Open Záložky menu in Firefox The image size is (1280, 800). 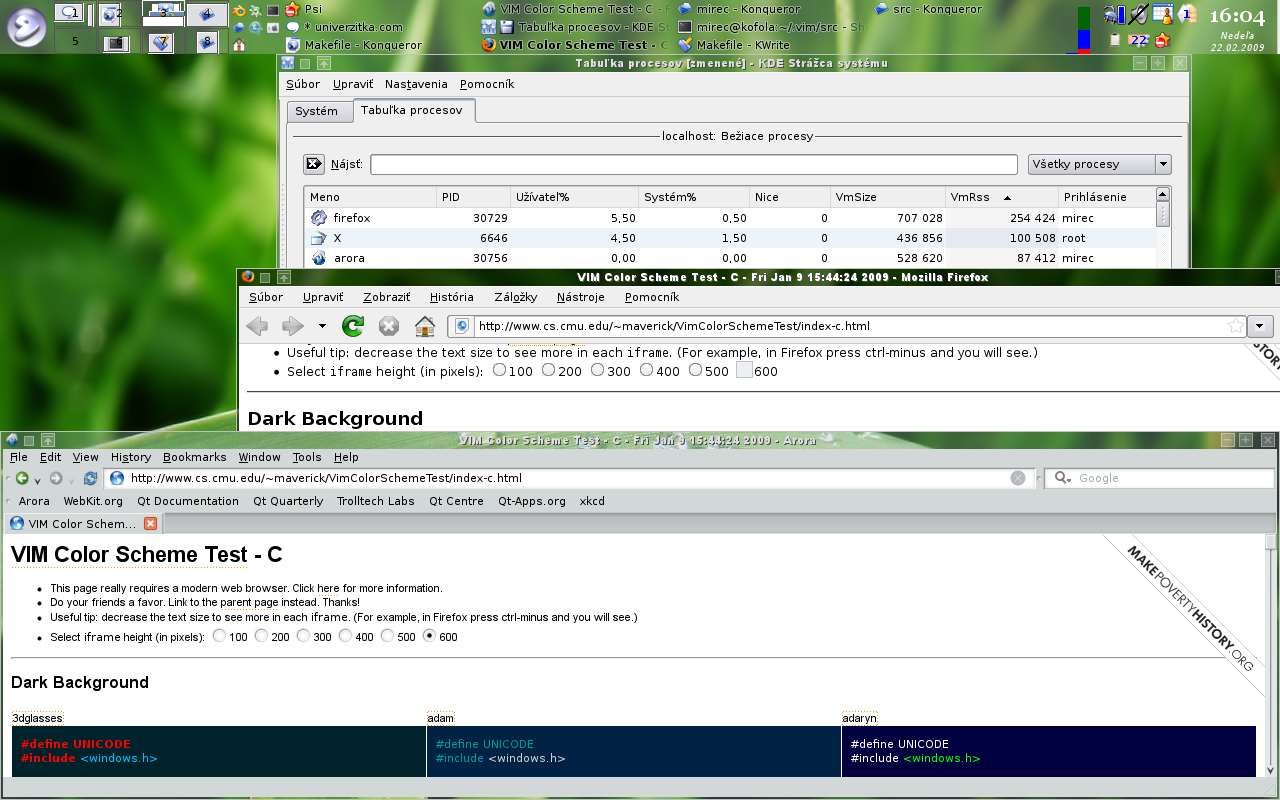coord(515,297)
